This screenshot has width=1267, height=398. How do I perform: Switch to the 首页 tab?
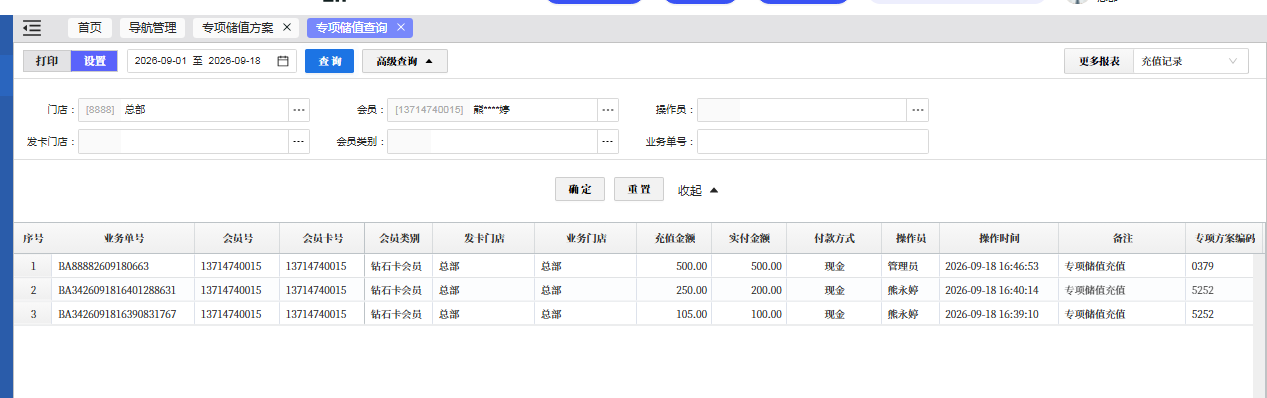pos(90,28)
